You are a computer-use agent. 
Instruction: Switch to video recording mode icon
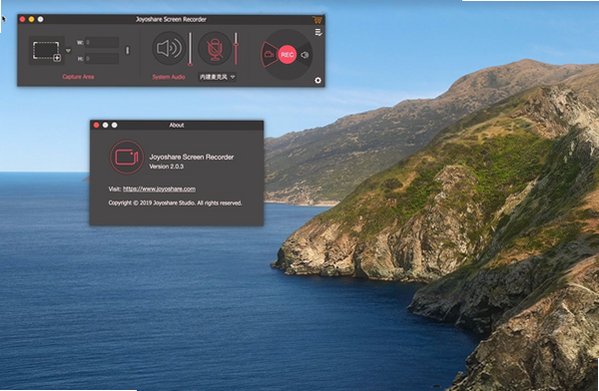(269, 55)
